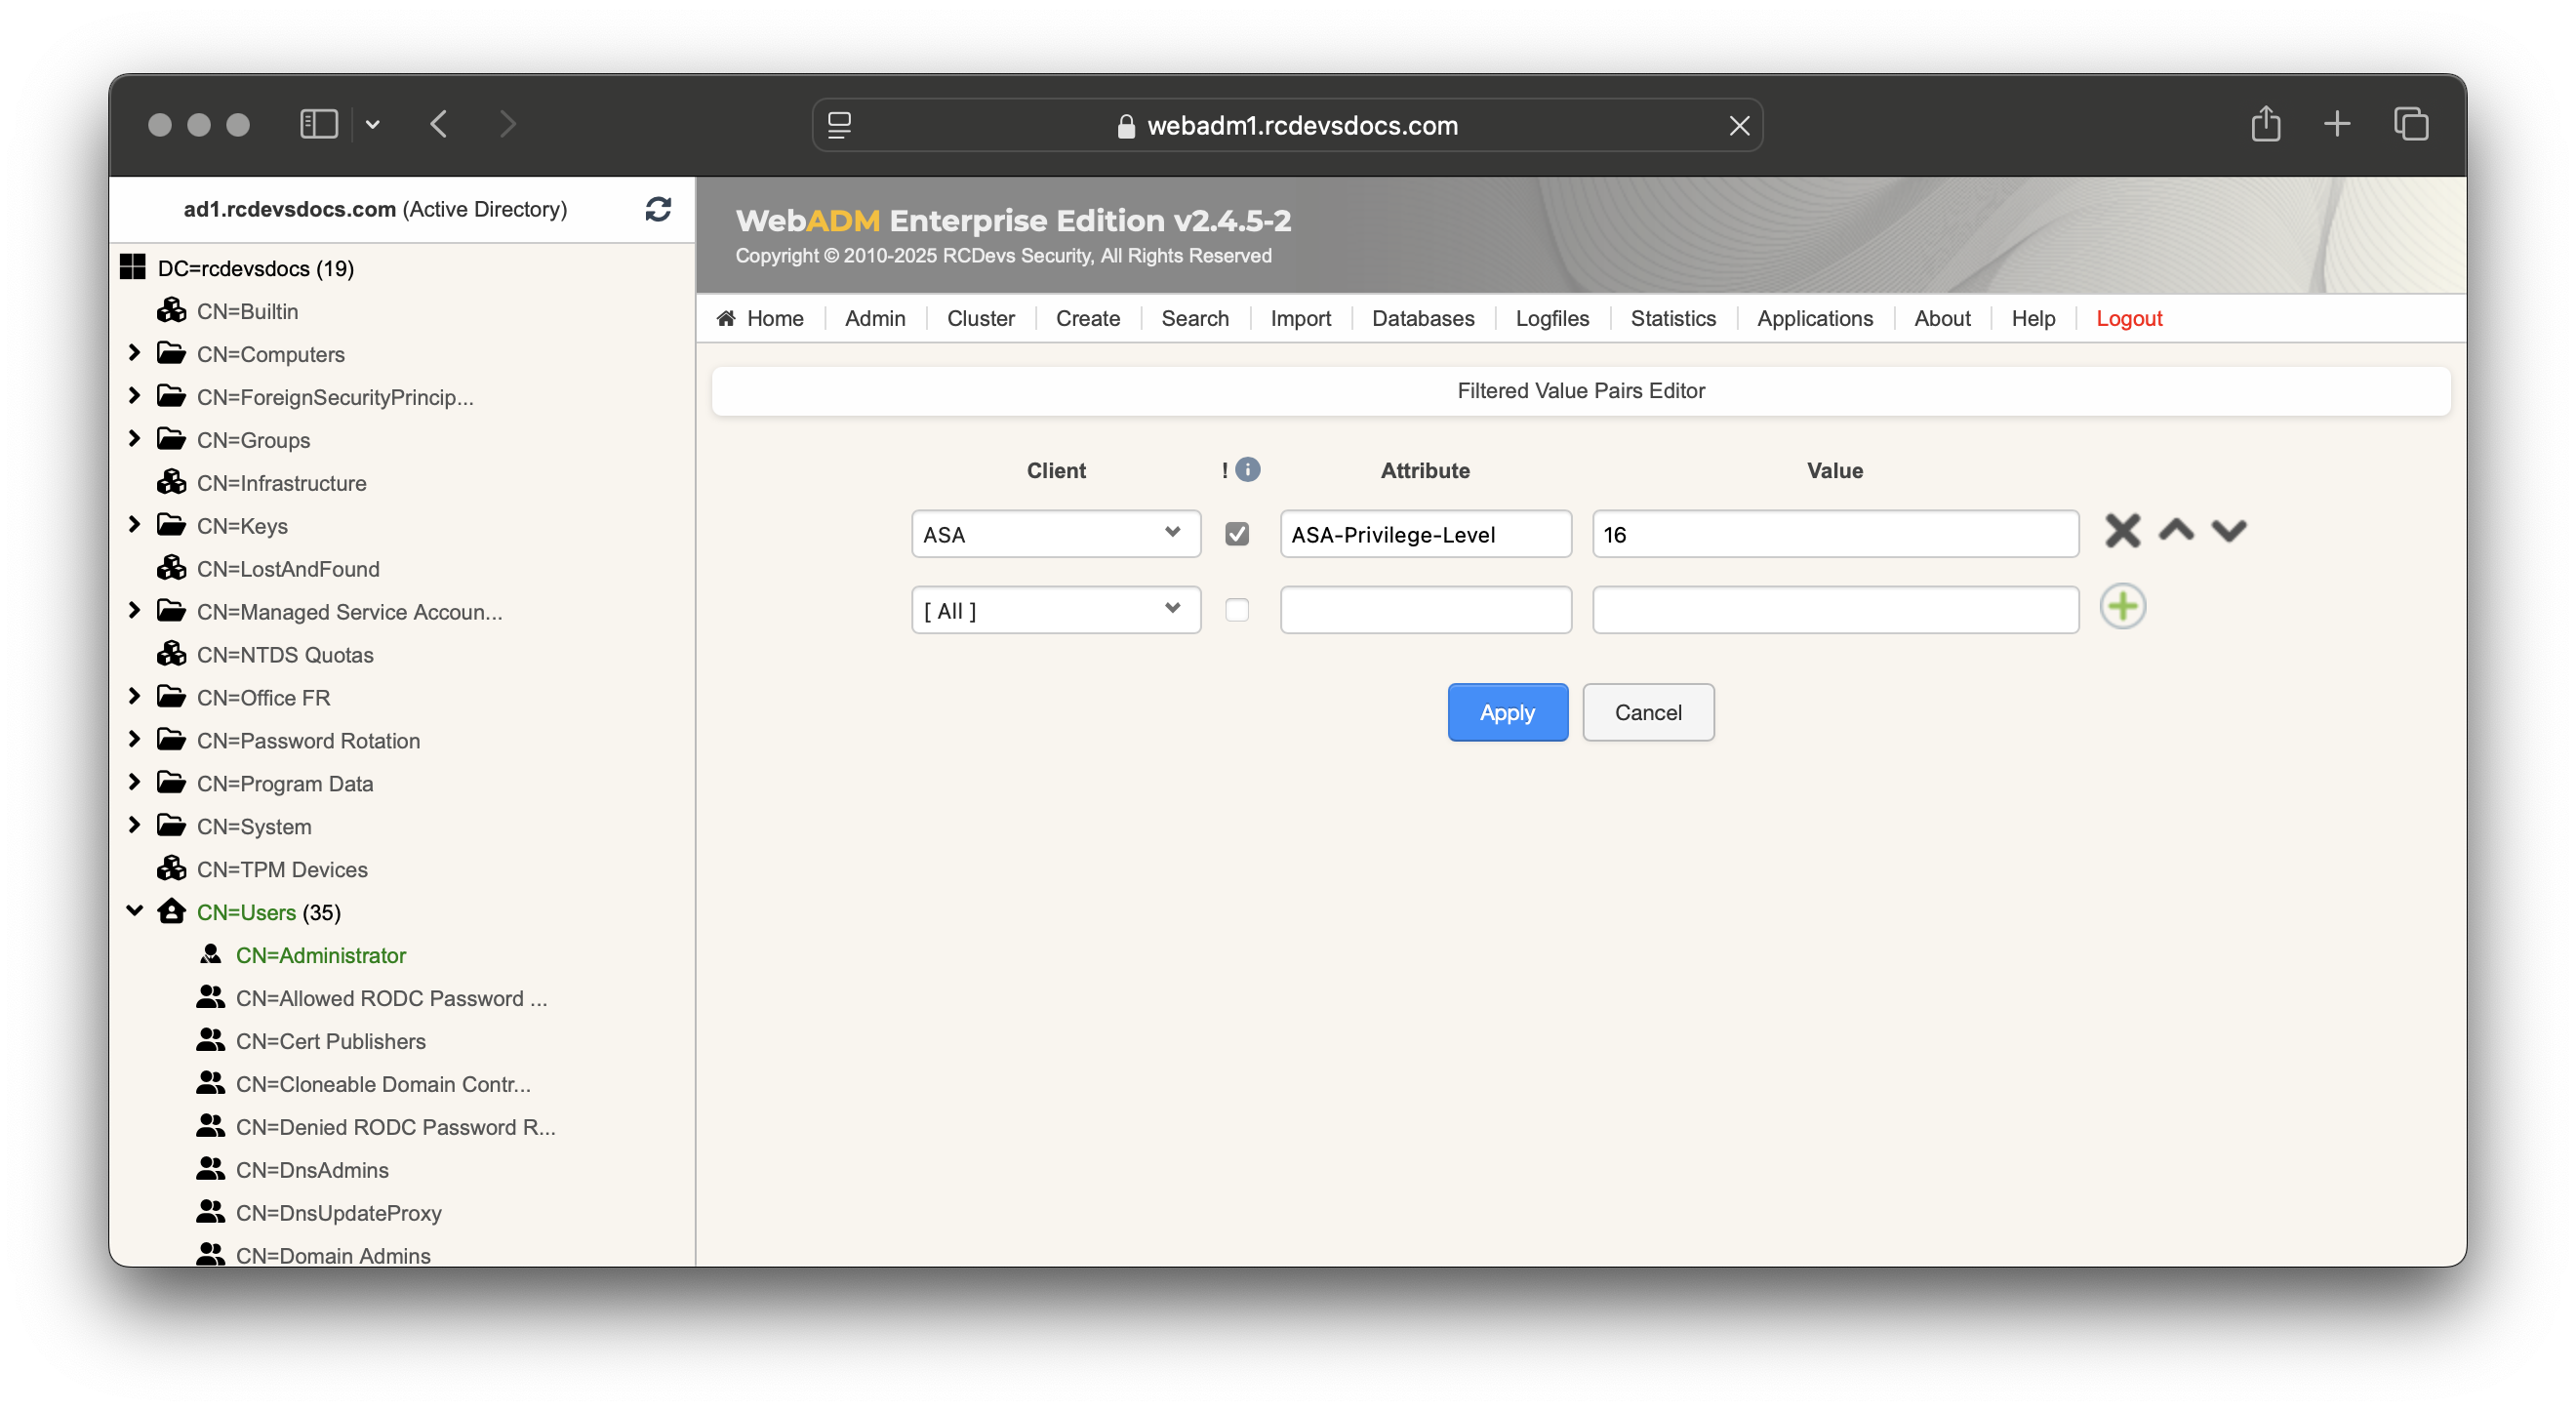The width and height of the screenshot is (2576, 1411).
Task: Open the Create menu
Action: [1087, 318]
